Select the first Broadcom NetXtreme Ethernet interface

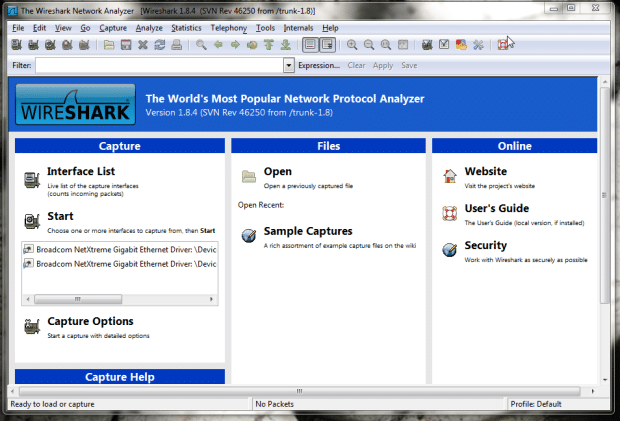(119, 249)
